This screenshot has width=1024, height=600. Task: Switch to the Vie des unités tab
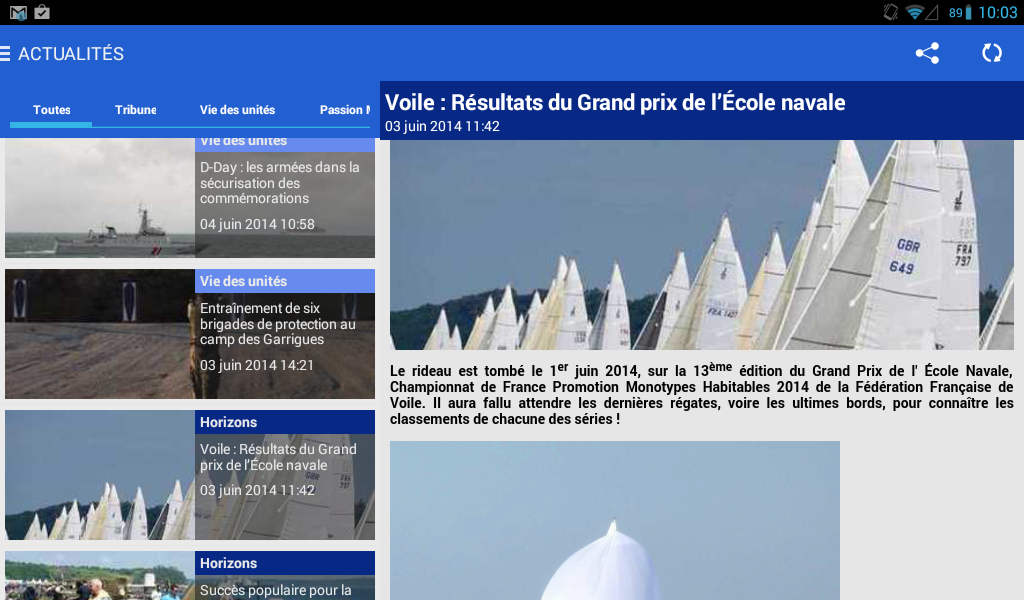pos(237,110)
